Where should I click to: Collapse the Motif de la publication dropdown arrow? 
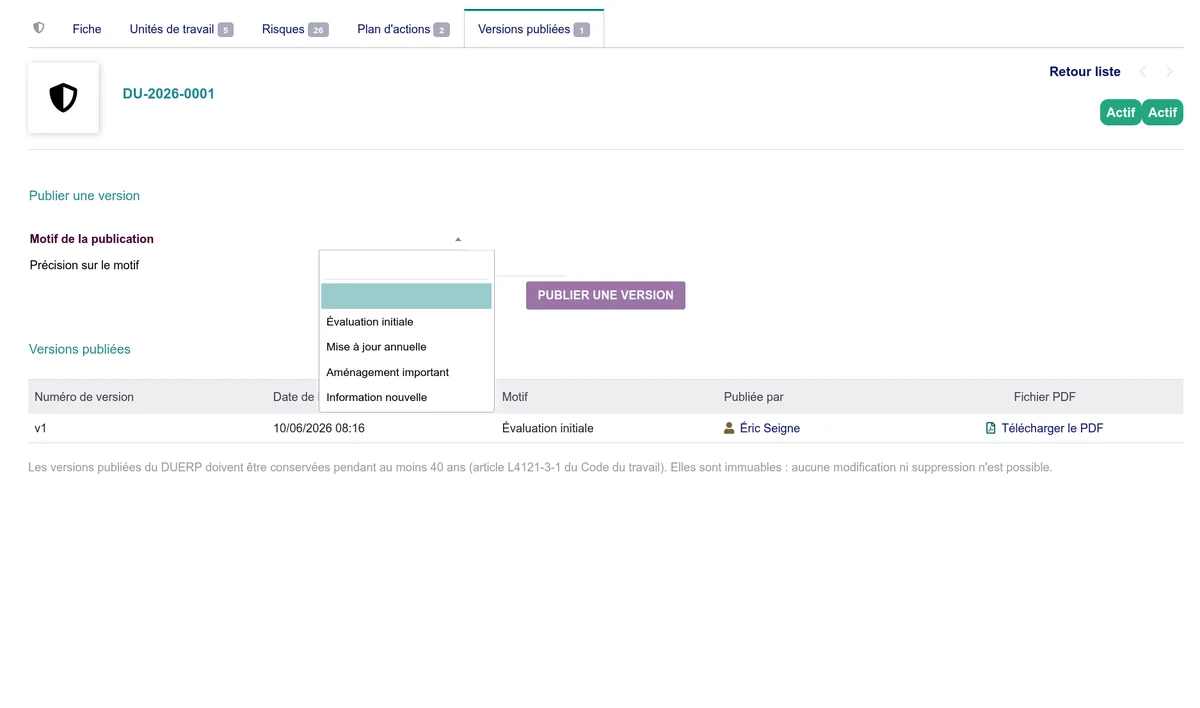458,239
